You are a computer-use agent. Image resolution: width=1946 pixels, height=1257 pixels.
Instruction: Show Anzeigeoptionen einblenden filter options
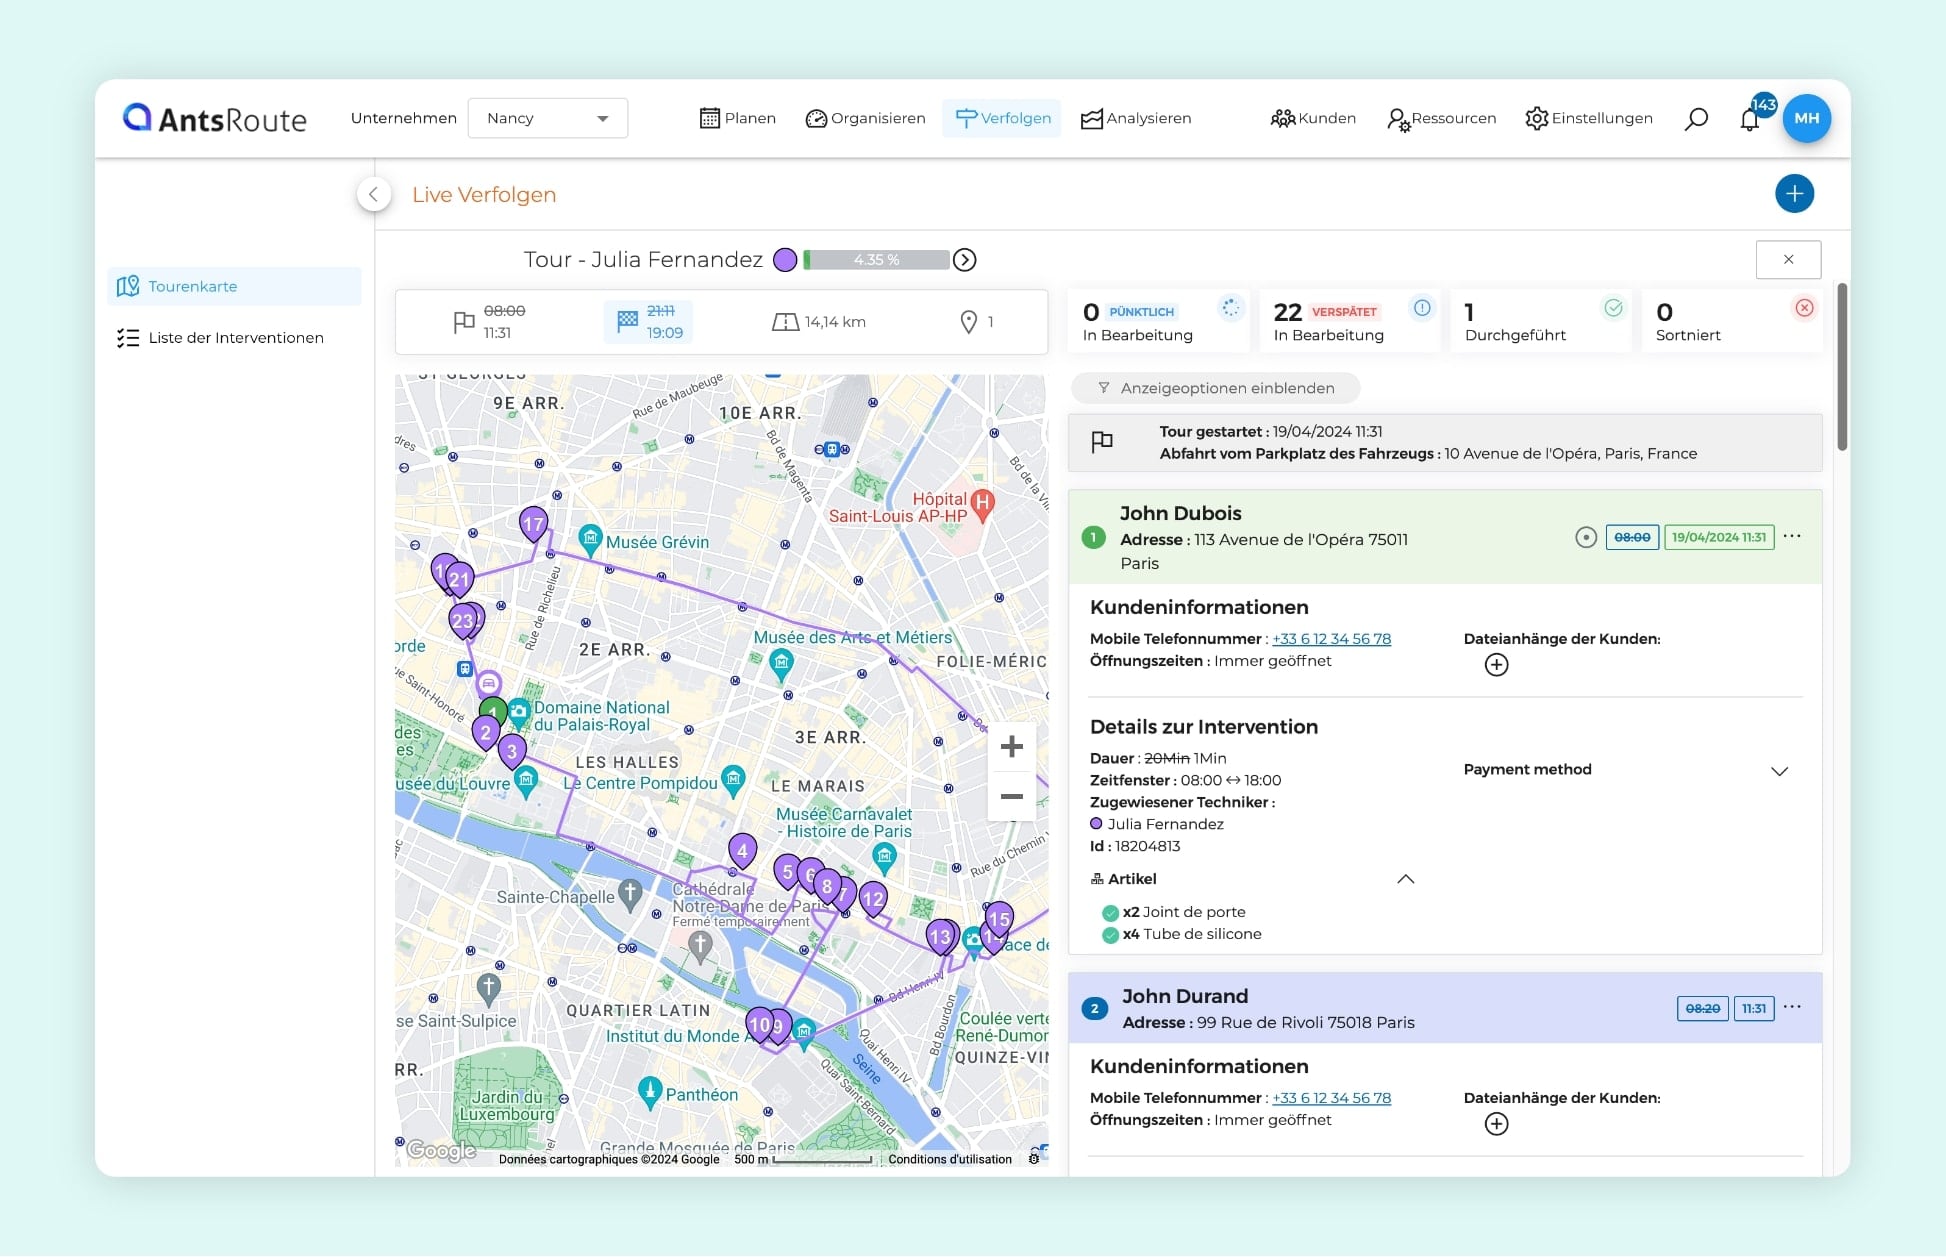(x=1215, y=388)
